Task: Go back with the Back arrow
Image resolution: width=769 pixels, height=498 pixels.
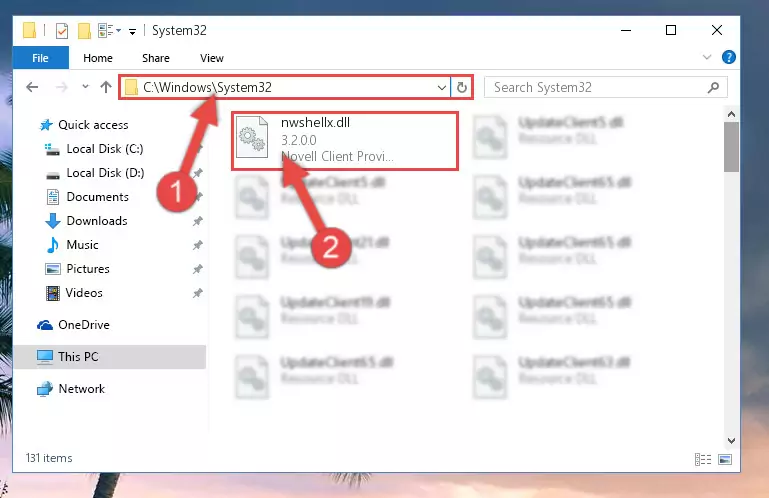Action: pyautogui.click(x=32, y=87)
